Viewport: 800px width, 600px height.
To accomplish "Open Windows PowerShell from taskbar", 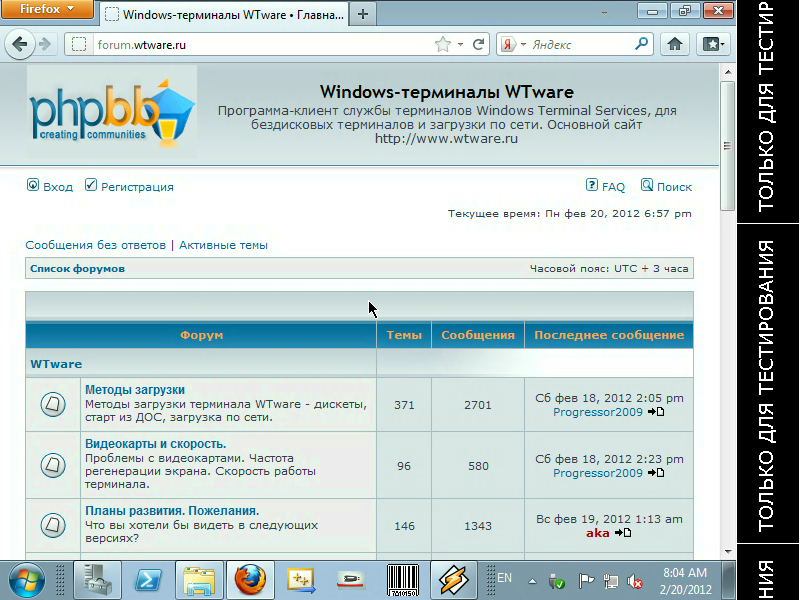I will [150, 579].
